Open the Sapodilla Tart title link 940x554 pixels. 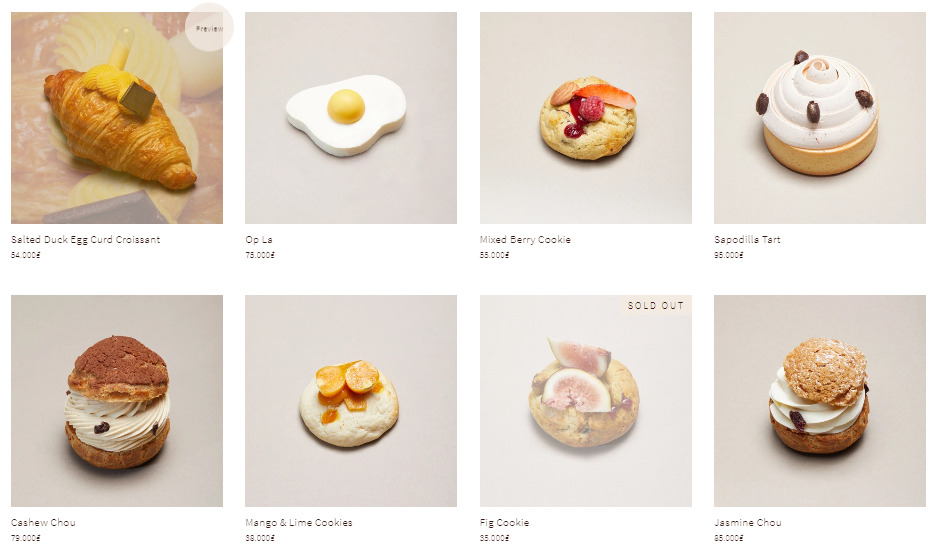[x=747, y=239]
